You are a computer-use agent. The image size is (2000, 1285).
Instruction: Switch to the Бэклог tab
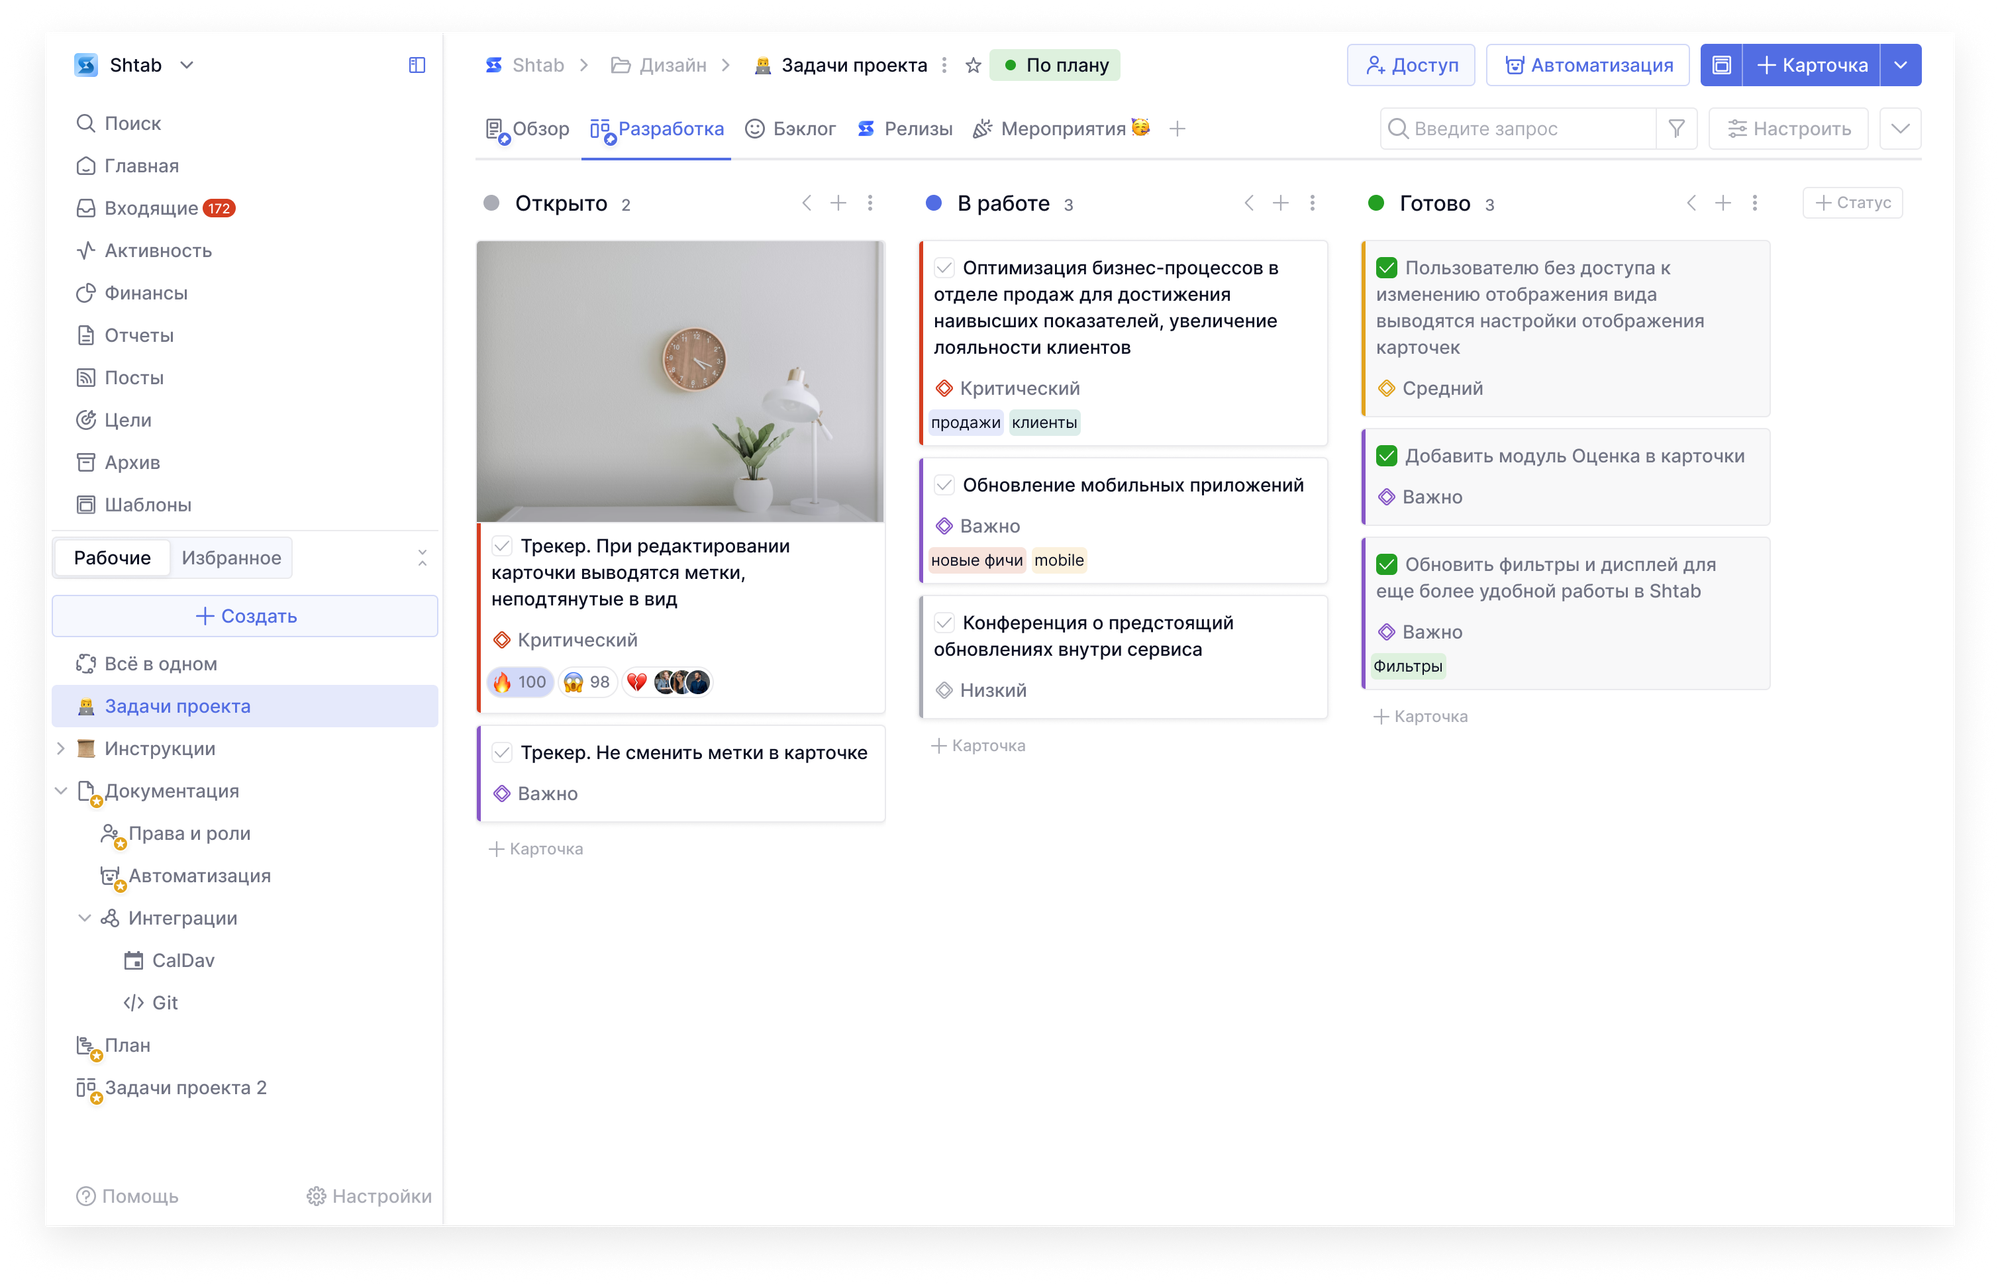coord(791,129)
